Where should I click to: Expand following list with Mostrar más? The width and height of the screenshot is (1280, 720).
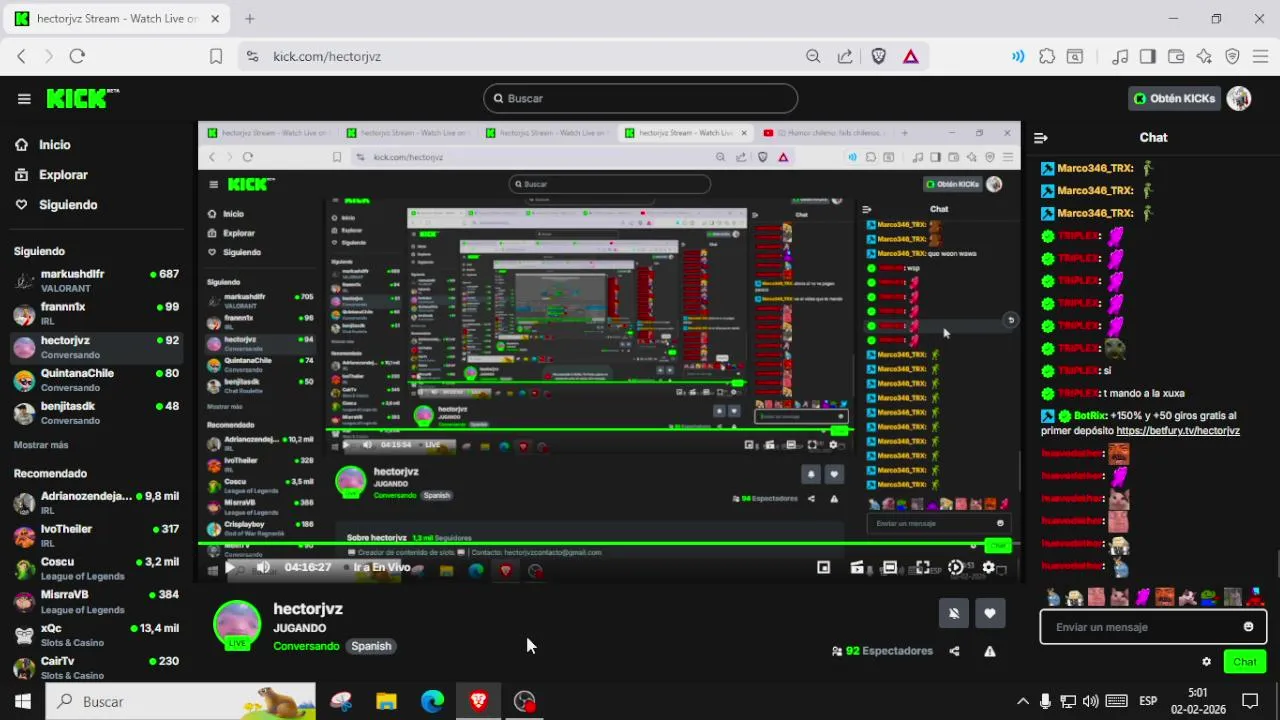(x=41, y=445)
